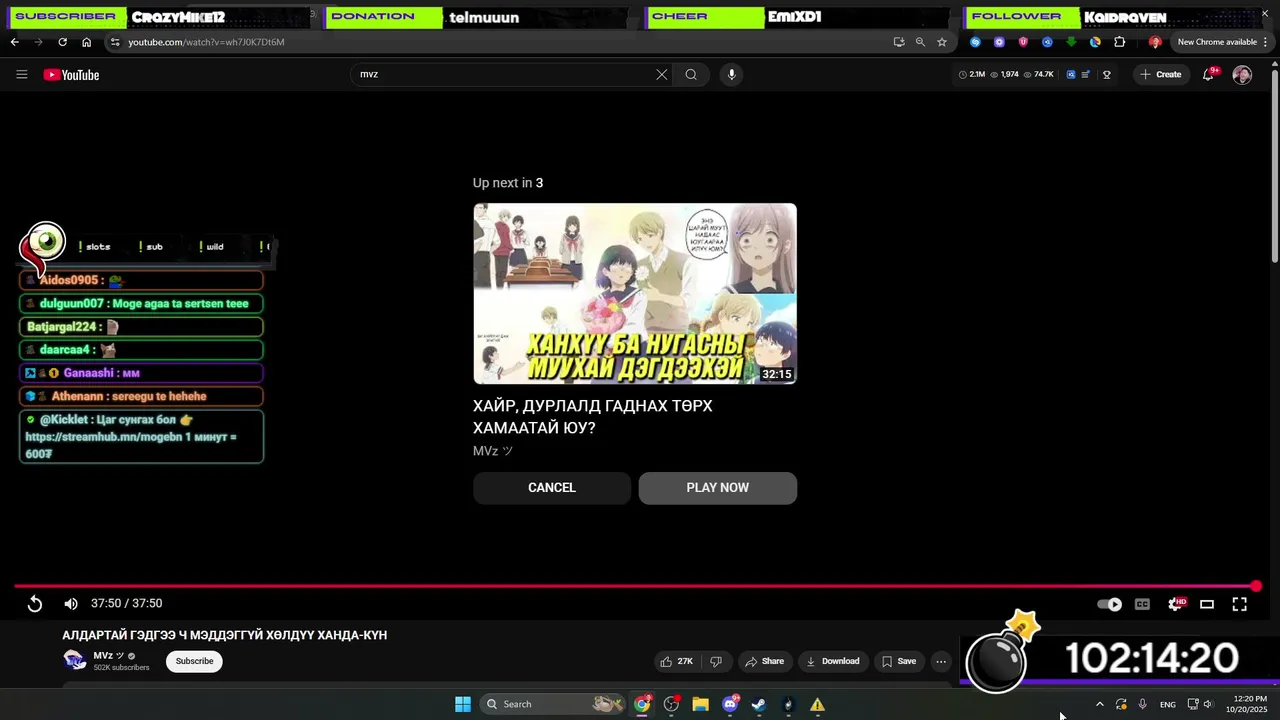
Task: Open Steam from the taskbar
Action: click(x=759, y=704)
